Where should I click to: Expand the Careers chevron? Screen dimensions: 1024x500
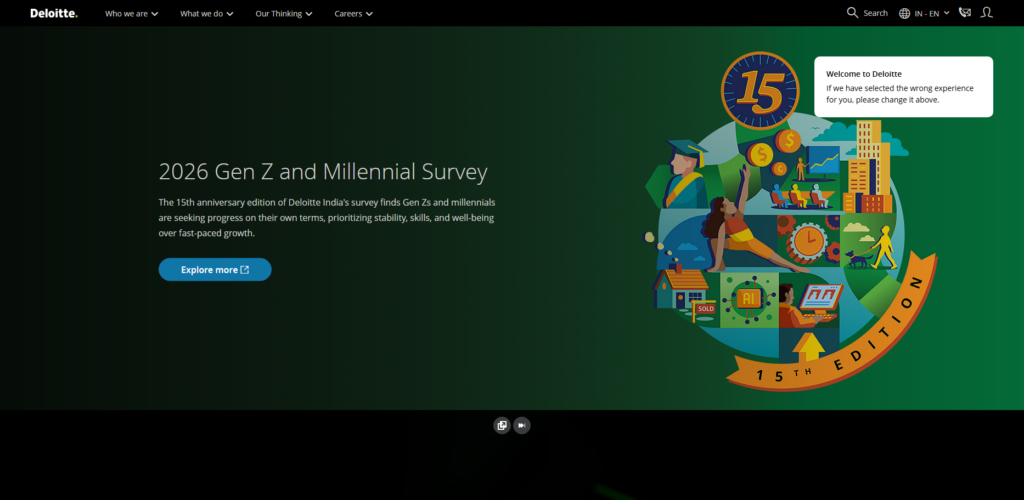point(369,14)
